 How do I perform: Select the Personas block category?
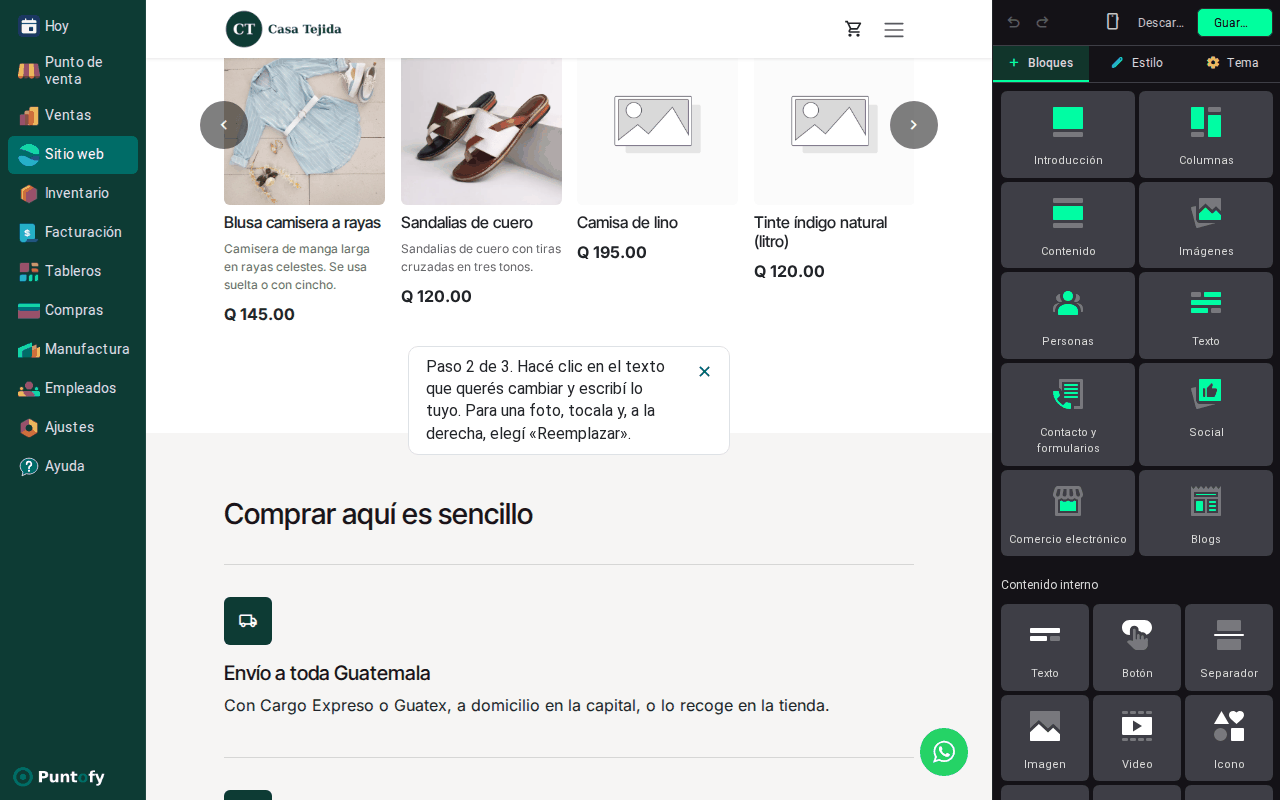(x=1068, y=316)
